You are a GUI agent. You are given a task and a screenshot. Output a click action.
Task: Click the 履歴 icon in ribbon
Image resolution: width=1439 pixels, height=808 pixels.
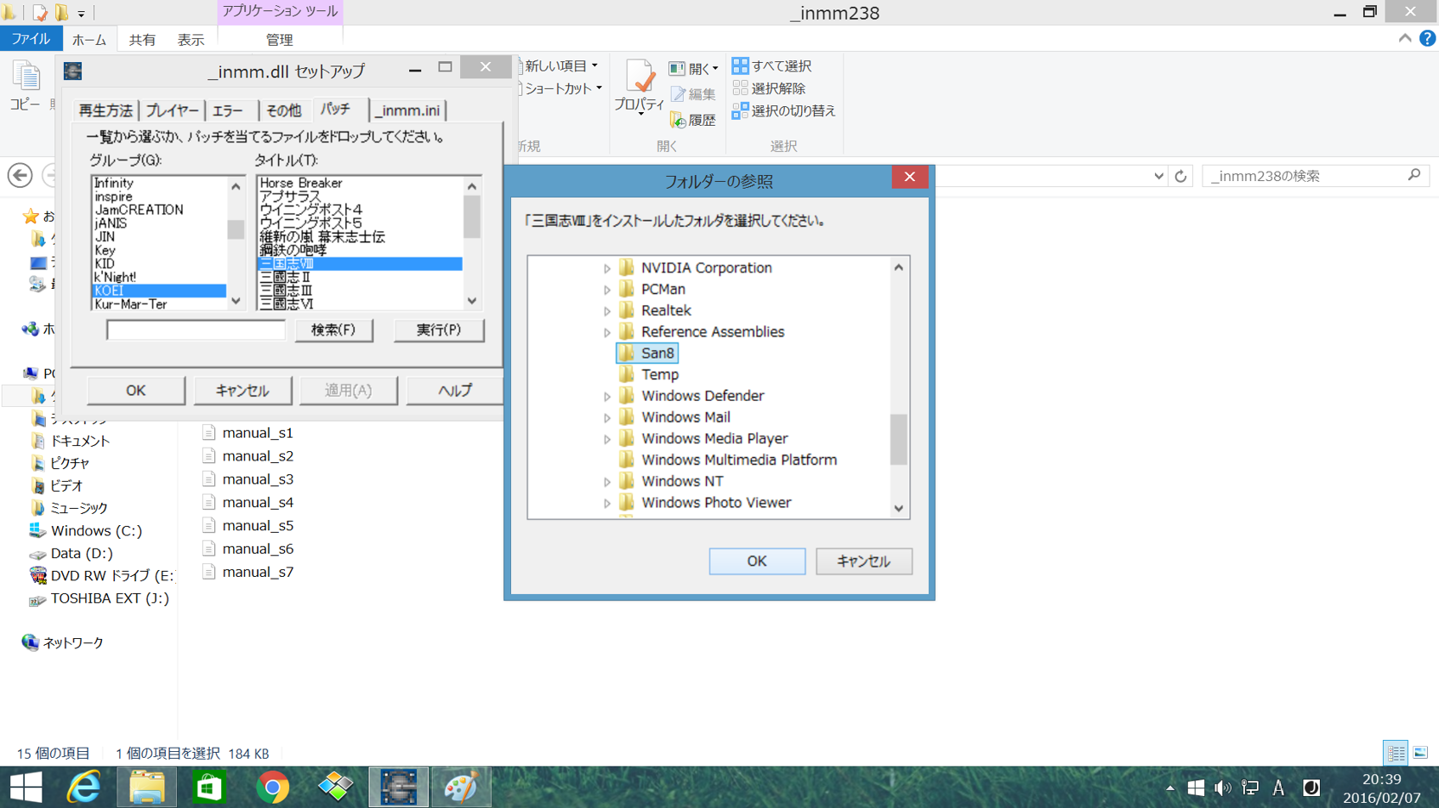tap(678, 120)
